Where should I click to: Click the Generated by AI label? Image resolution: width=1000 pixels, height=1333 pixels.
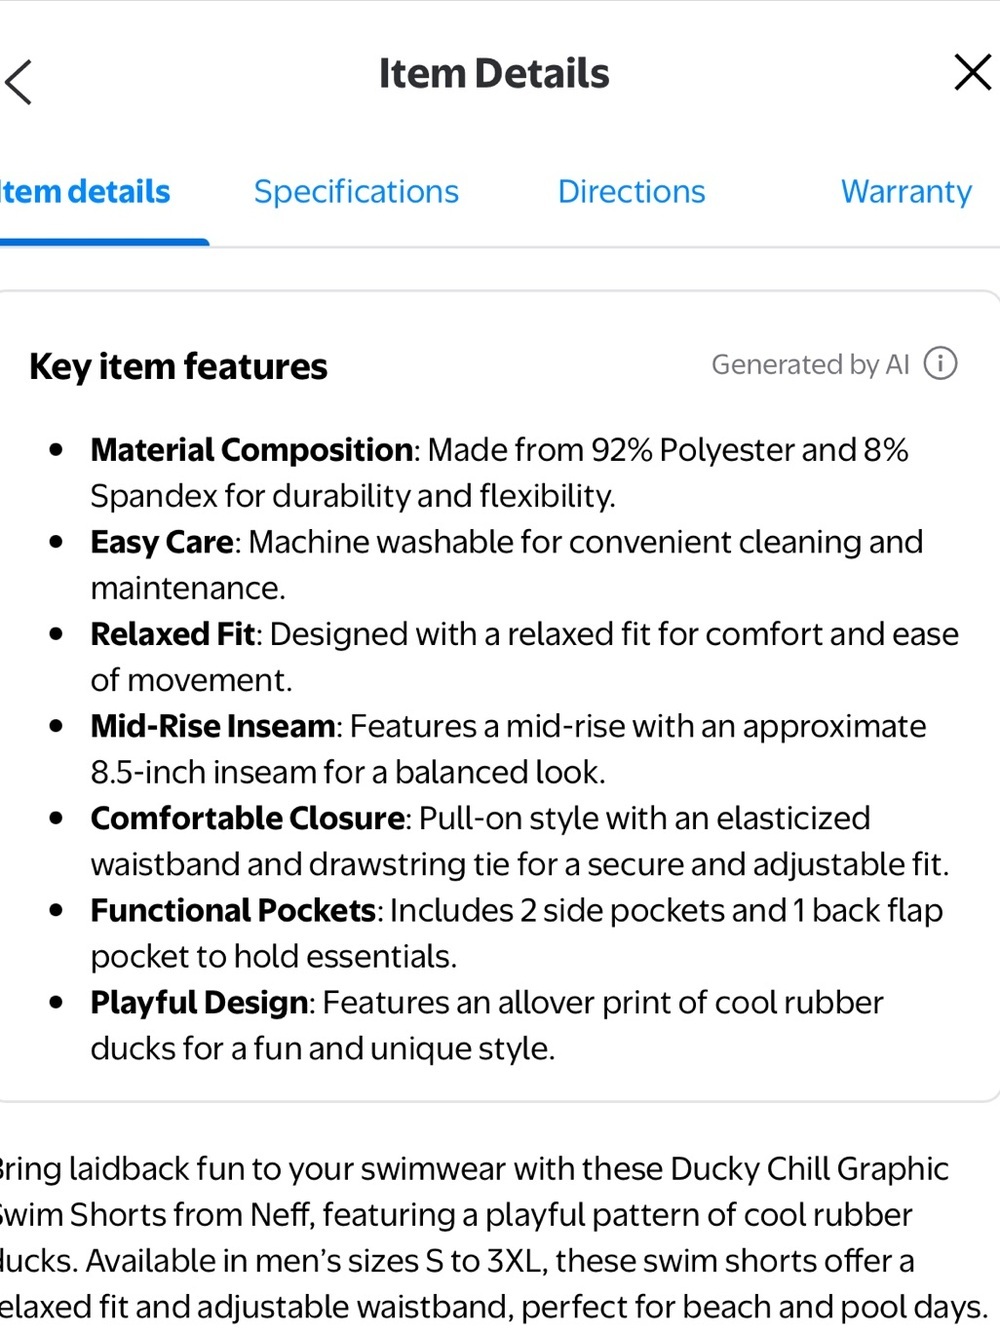tap(810, 364)
